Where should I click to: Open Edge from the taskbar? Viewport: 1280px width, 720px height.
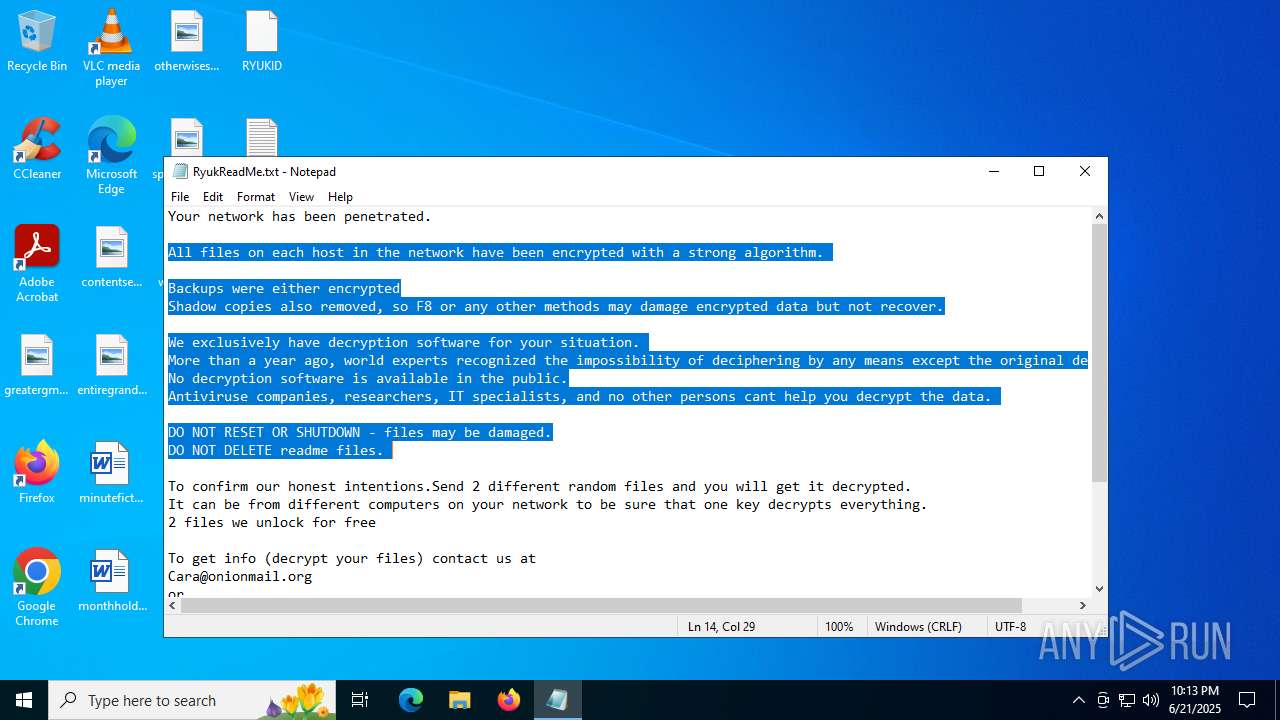[411, 700]
